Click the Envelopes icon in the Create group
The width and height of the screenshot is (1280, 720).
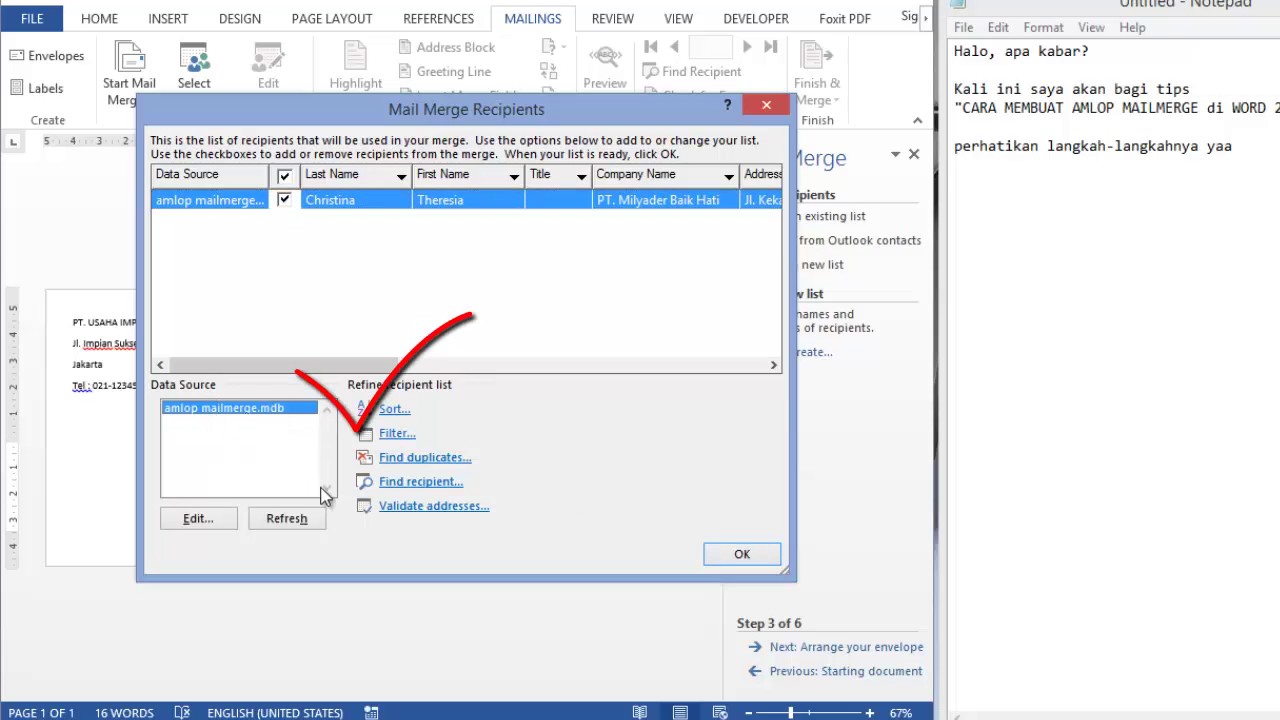click(x=17, y=56)
